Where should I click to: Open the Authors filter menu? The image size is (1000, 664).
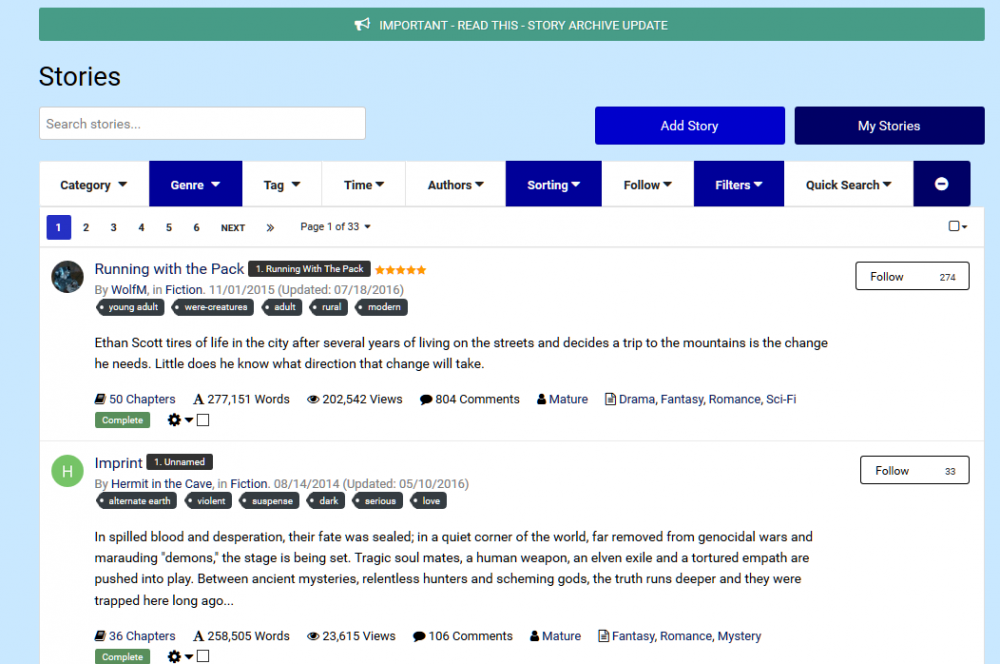pos(455,185)
